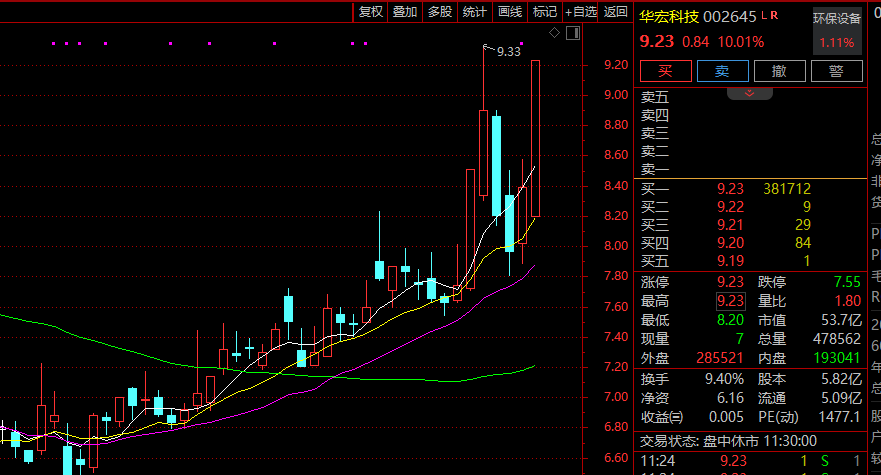Image resolution: width=881 pixels, height=475 pixels.
Task: Select 多股 multi-stock view
Action: click(440, 12)
